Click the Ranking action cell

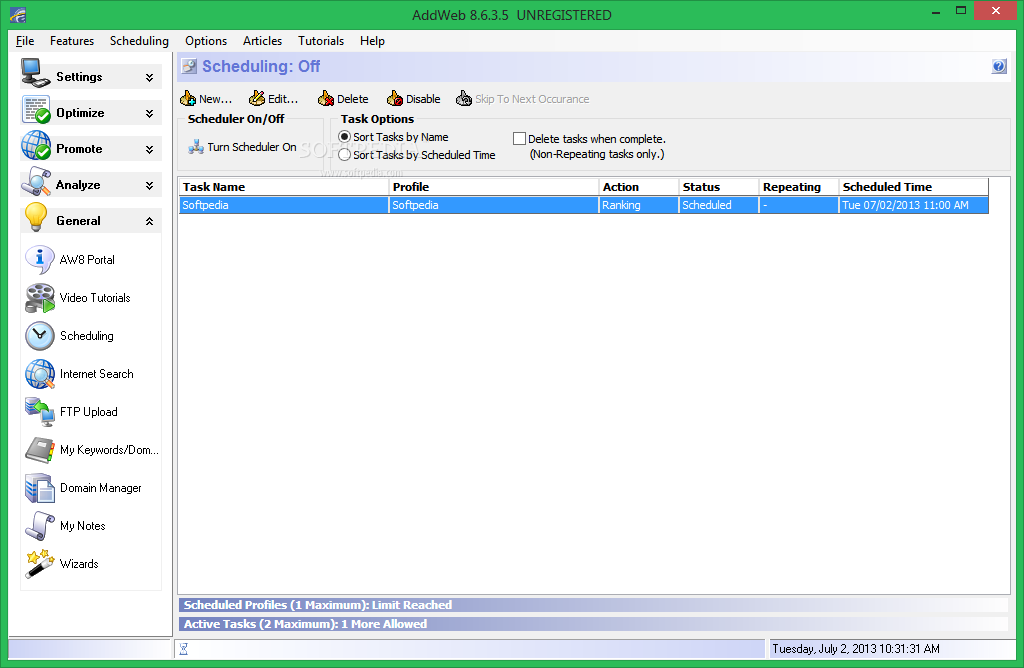pos(639,205)
